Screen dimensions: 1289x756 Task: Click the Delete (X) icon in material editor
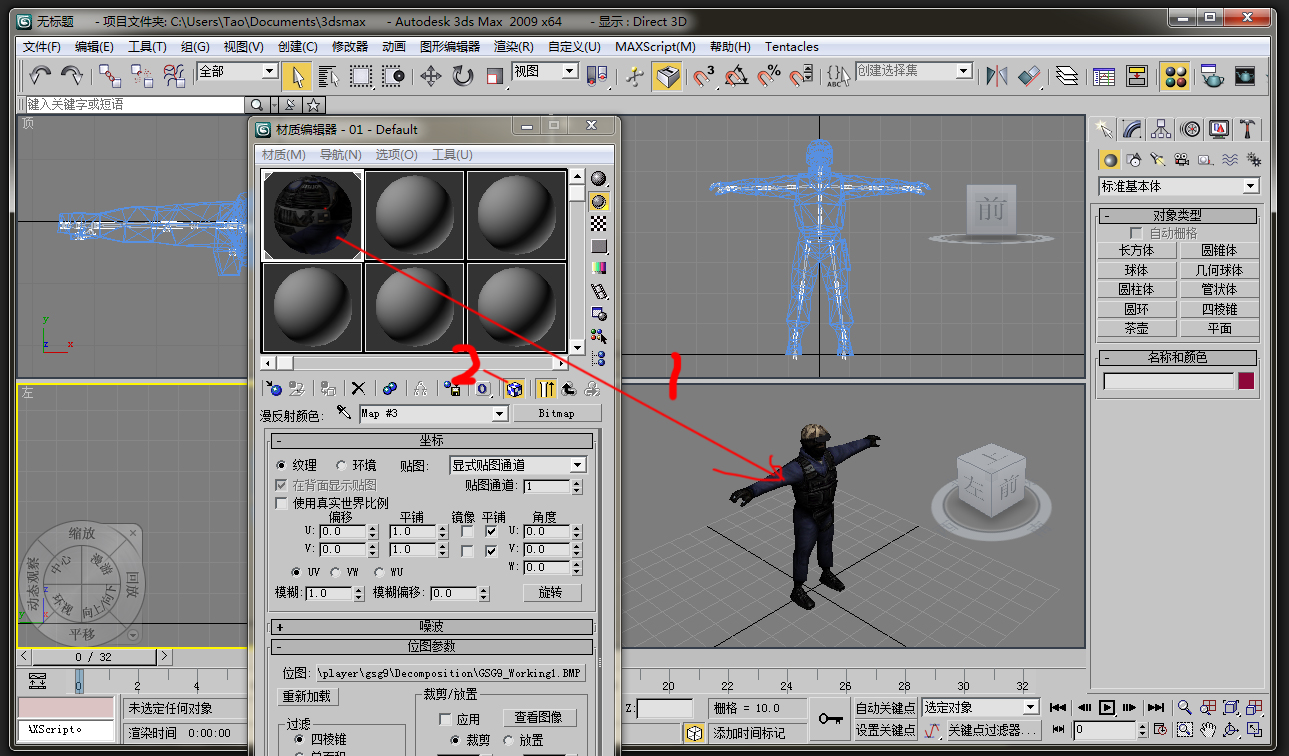[x=358, y=389]
